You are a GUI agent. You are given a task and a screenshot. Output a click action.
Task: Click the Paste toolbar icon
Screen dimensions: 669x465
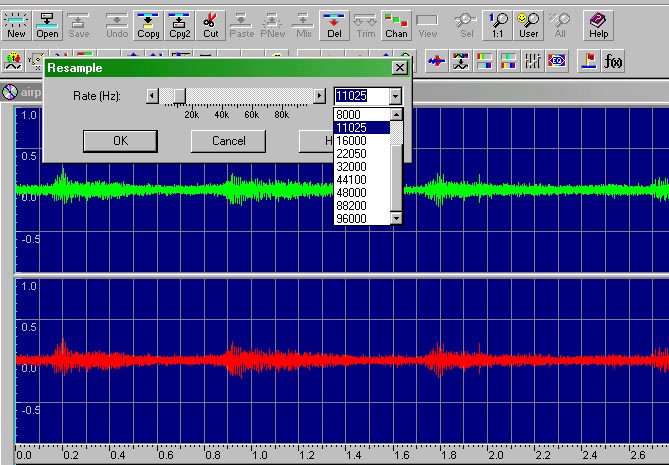(241, 26)
